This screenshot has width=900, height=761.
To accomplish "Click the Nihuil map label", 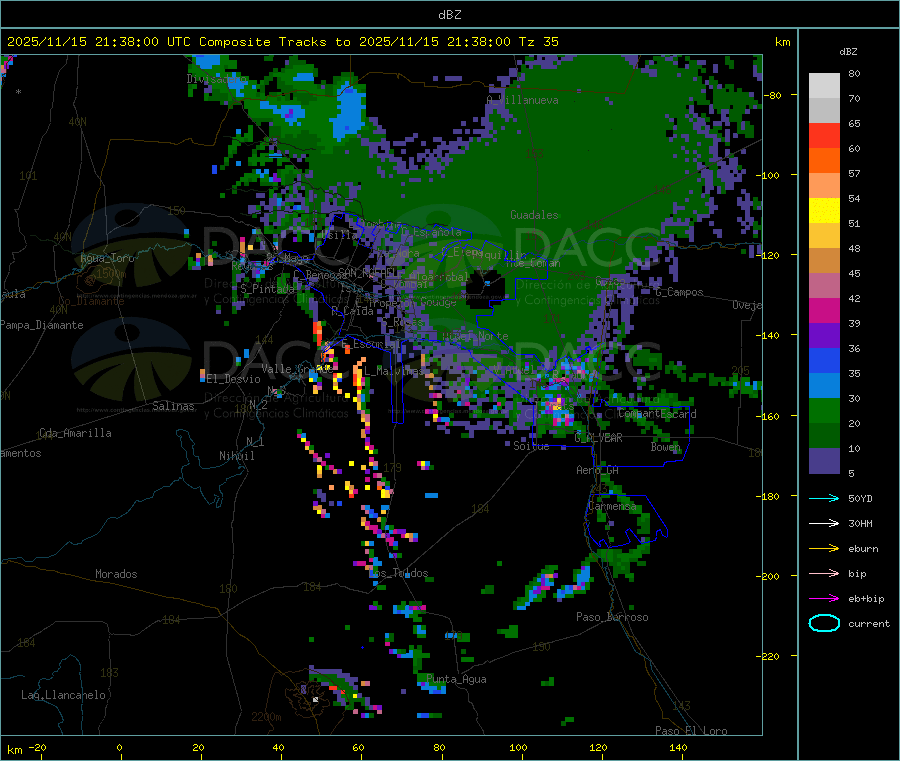I will [236, 456].
